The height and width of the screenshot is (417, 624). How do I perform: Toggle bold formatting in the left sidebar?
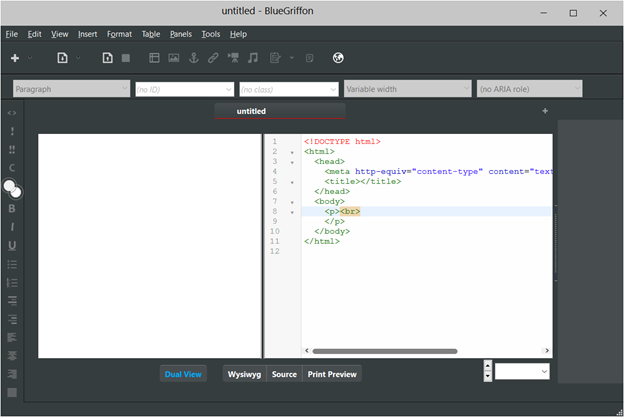click(x=12, y=209)
